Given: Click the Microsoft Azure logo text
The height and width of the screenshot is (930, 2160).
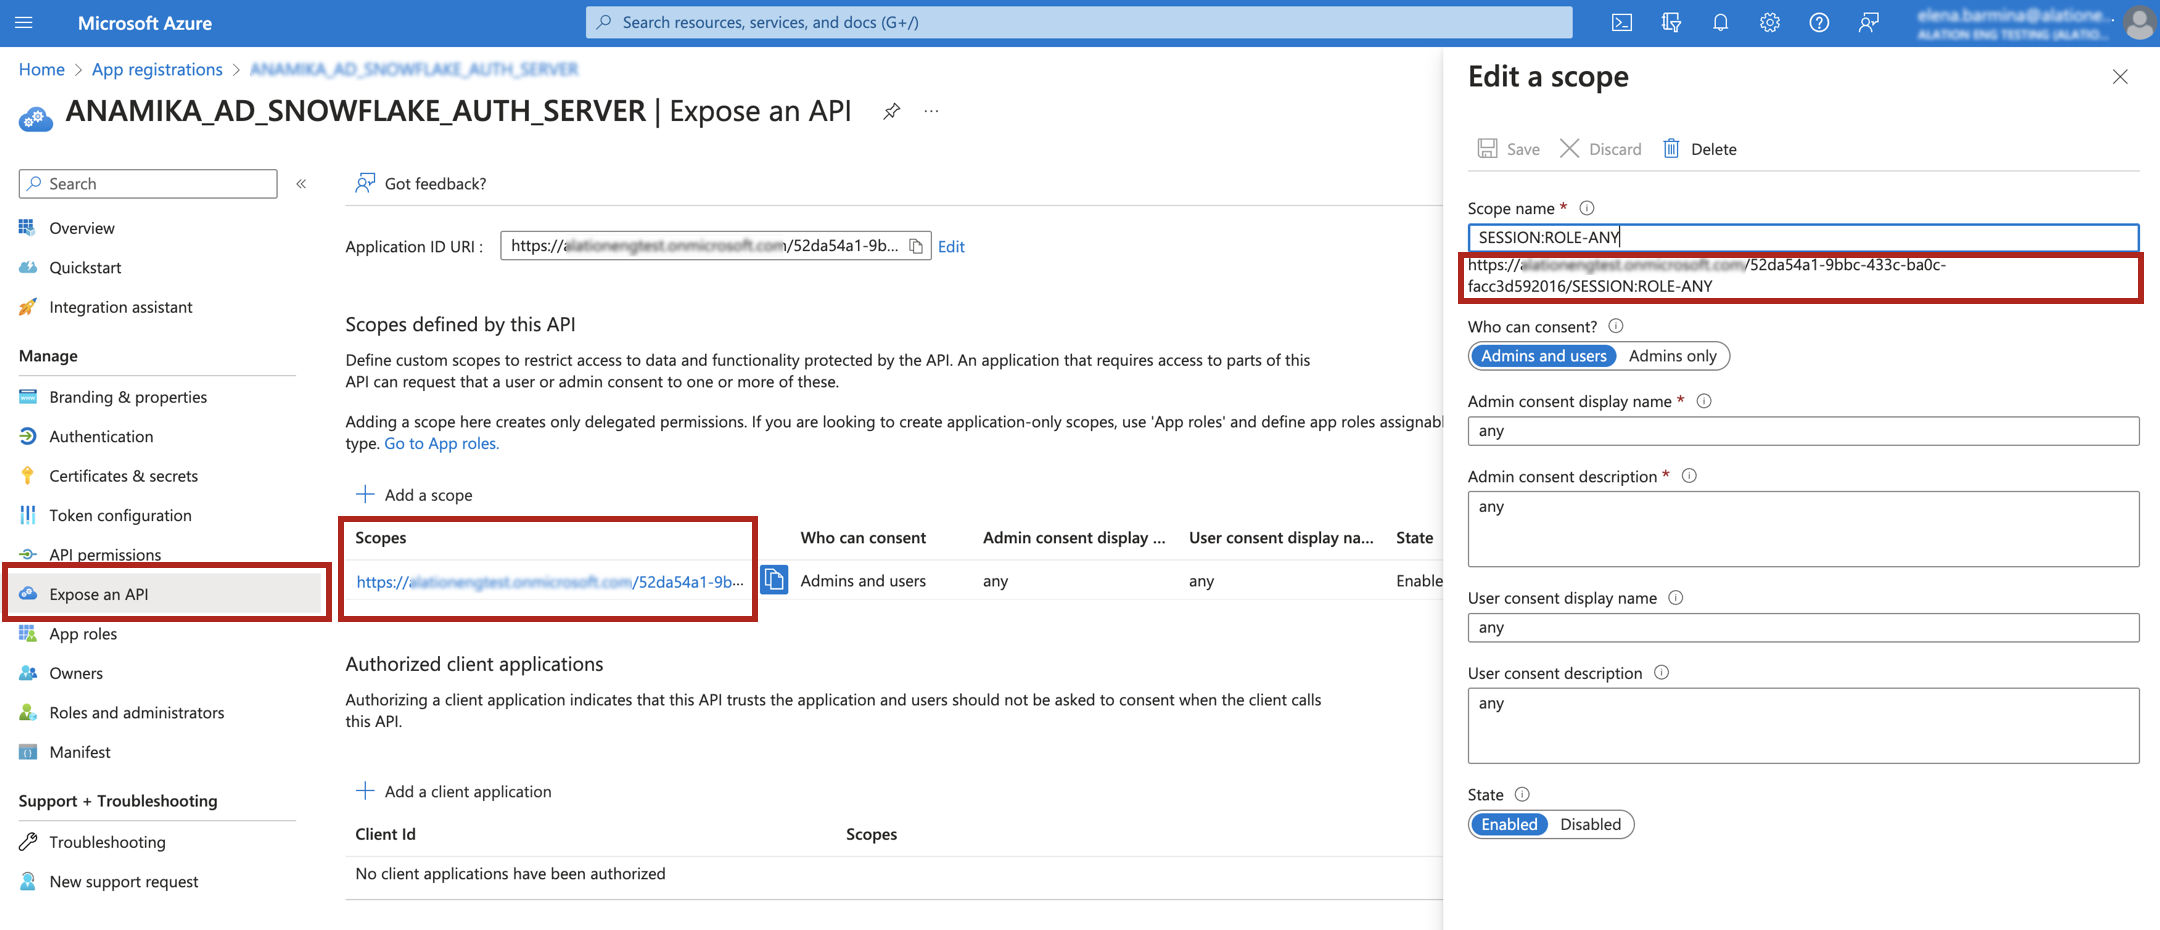Looking at the screenshot, I should [145, 23].
